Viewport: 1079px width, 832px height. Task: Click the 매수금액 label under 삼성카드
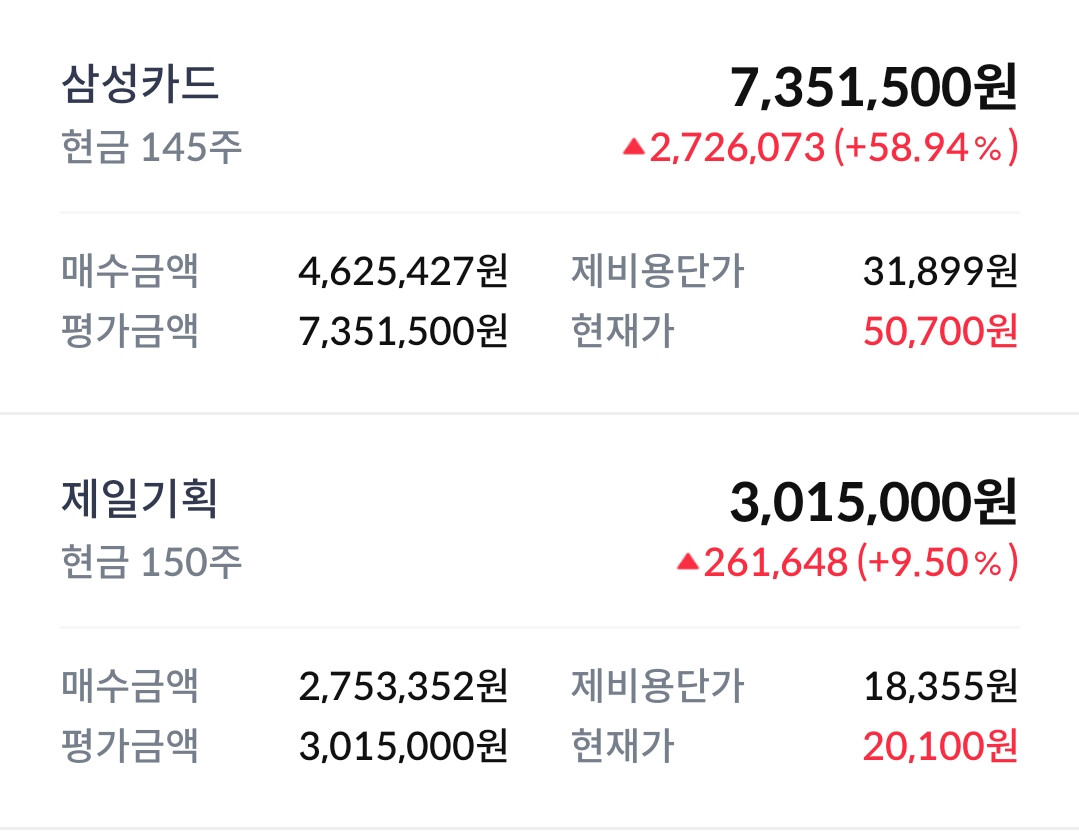[x=130, y=270]
